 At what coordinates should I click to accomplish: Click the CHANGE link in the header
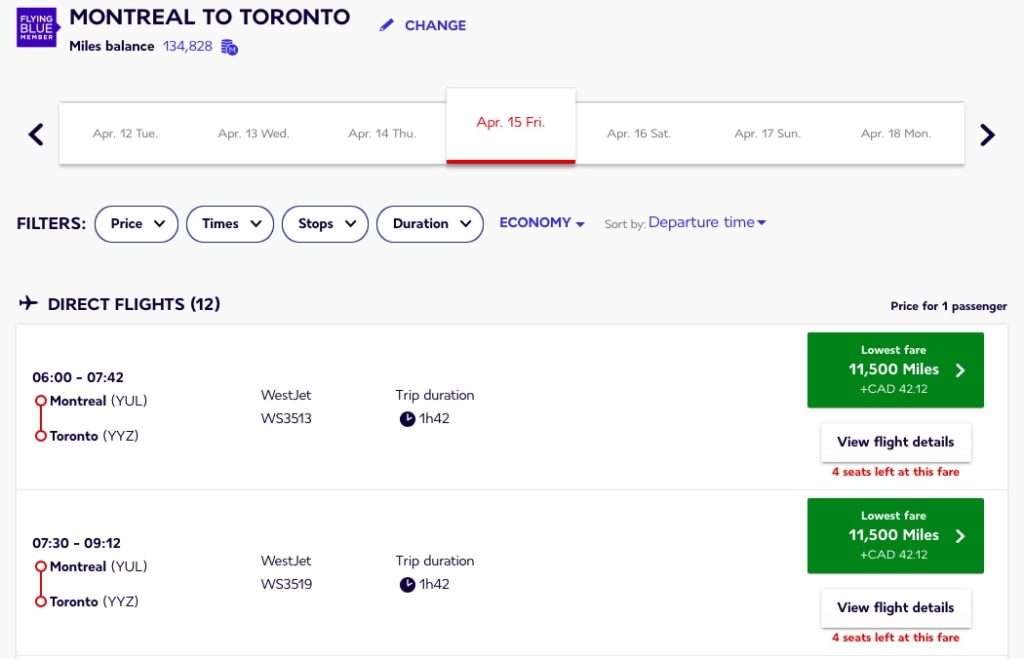point(434,25)
